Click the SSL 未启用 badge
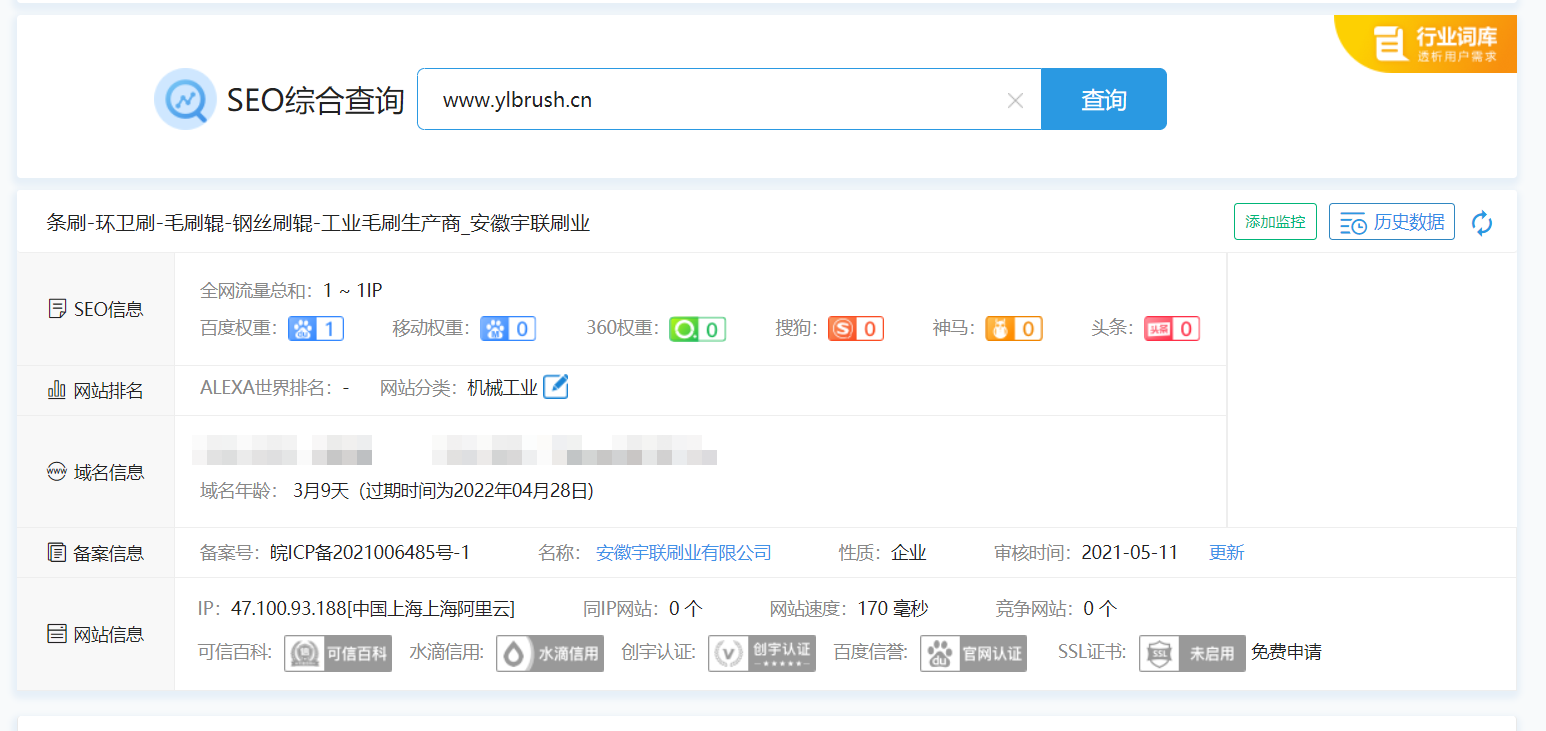Screen dimensions: 1546x731 [1193, 653]
